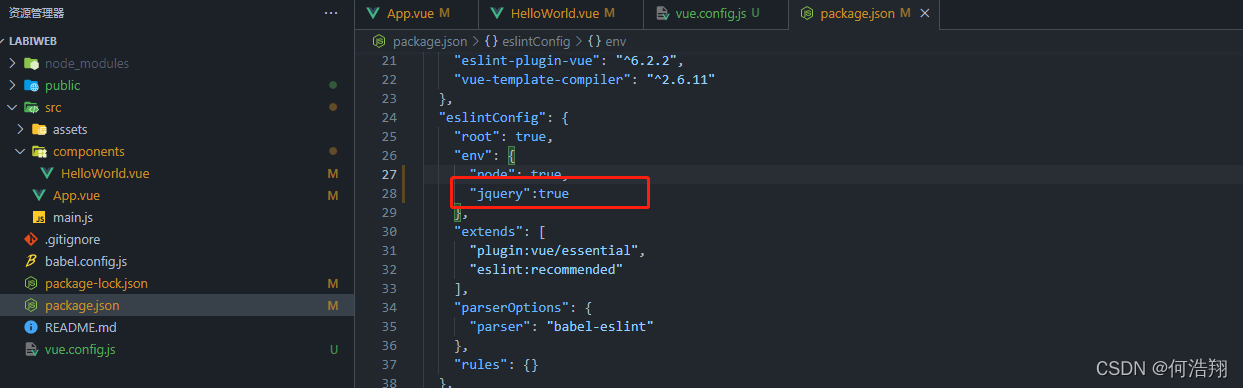Open README.md in explorer
1243x388 pixels.
pyautogui.click(x=81, y=327)
